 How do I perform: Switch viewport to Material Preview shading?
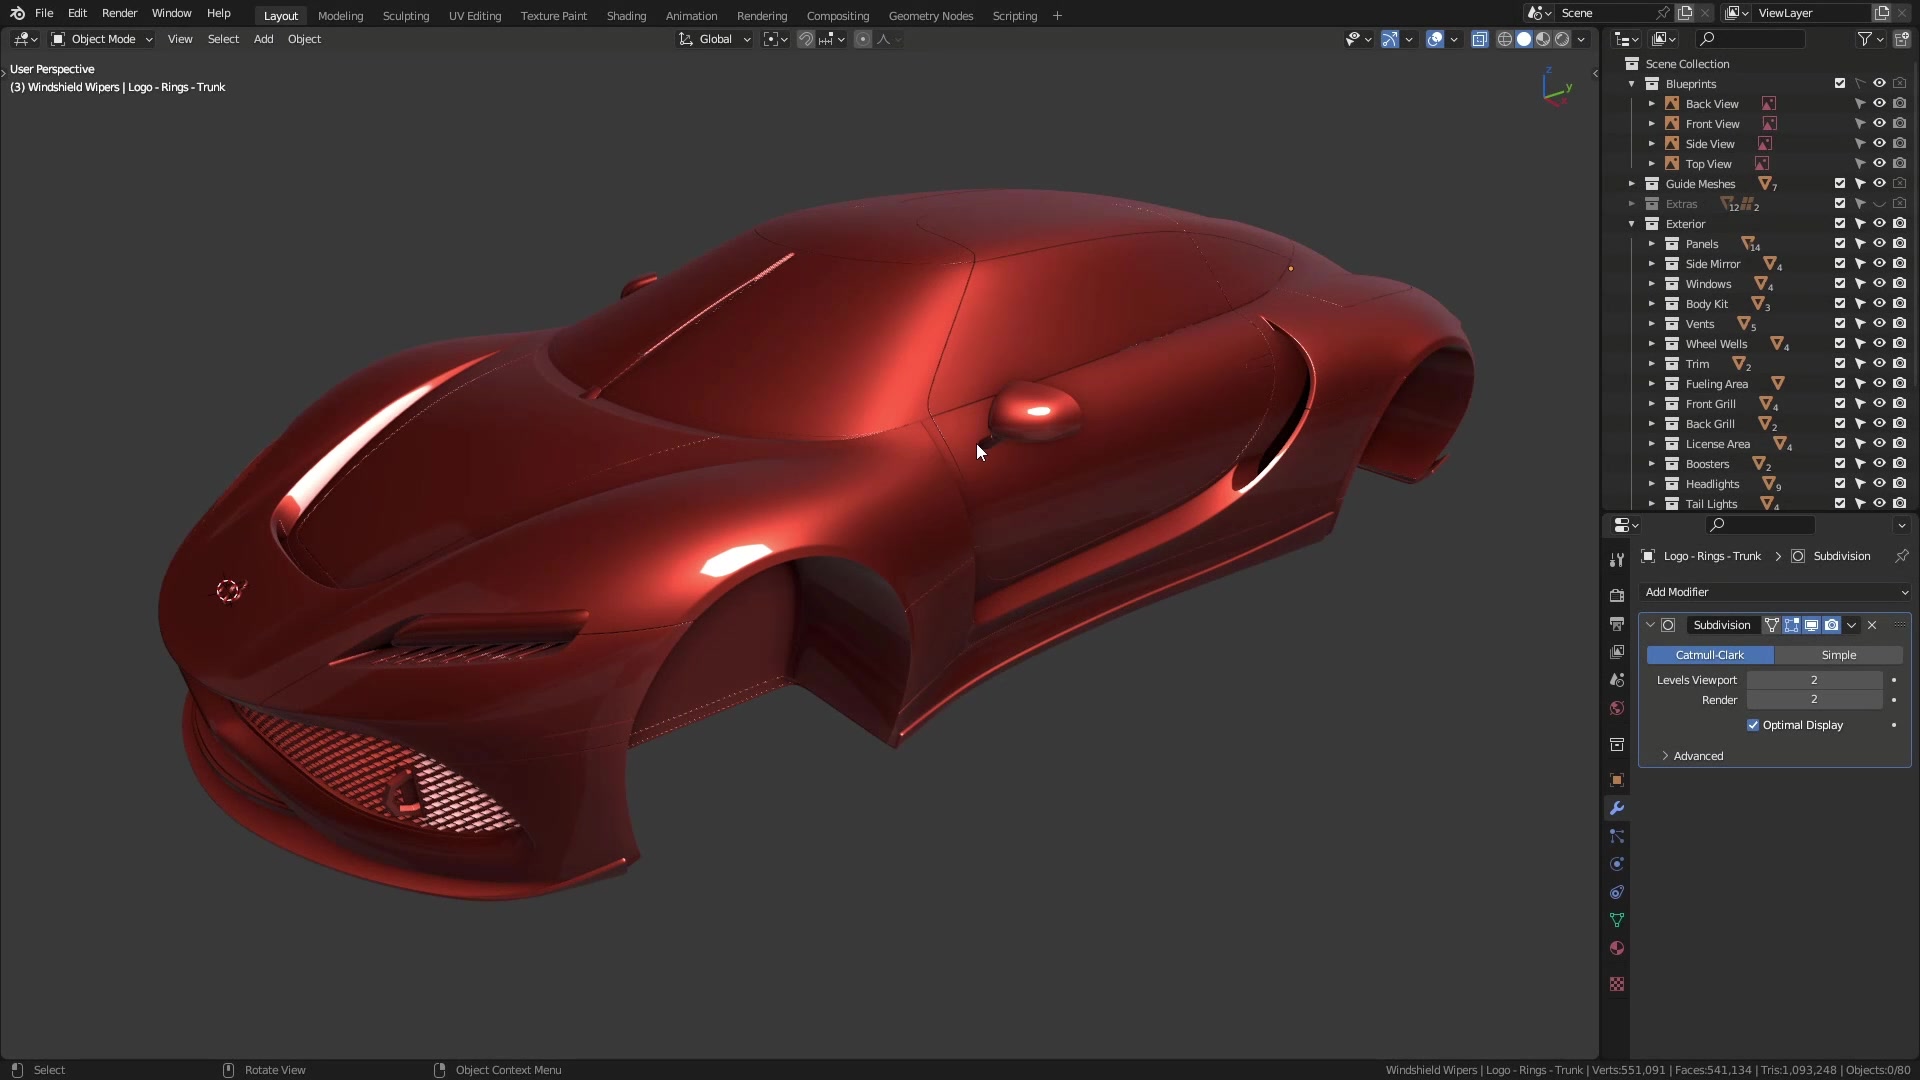point(1543,39)
